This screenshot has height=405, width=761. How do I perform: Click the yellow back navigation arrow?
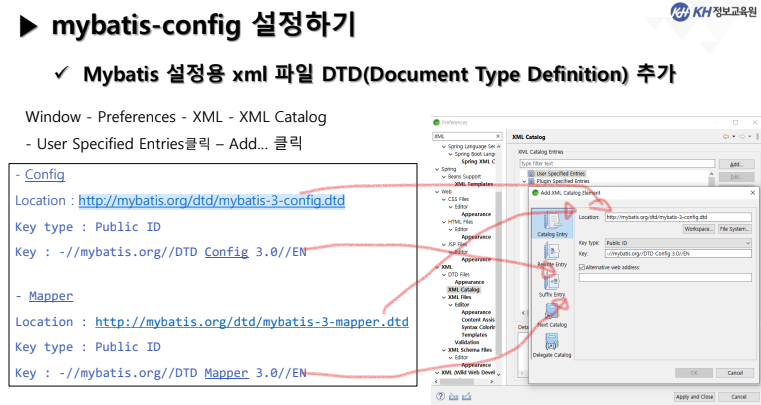click(x=726, y=136)
